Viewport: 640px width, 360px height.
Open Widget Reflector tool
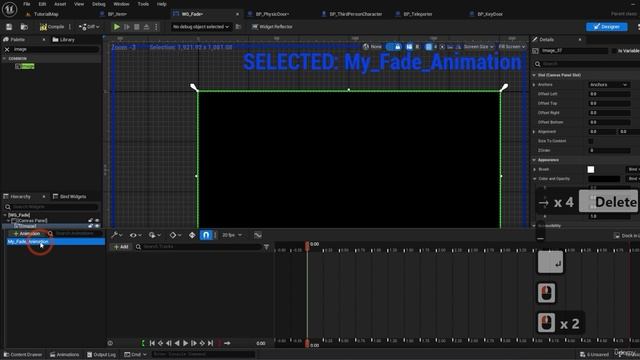(272, 27)
